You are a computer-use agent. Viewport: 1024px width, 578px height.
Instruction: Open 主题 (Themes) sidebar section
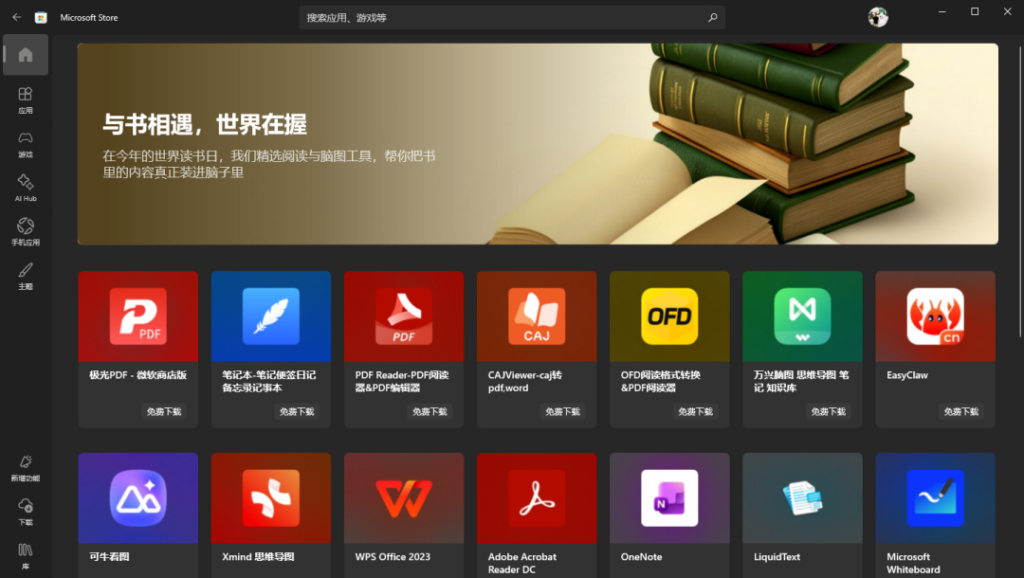point(25,276)
